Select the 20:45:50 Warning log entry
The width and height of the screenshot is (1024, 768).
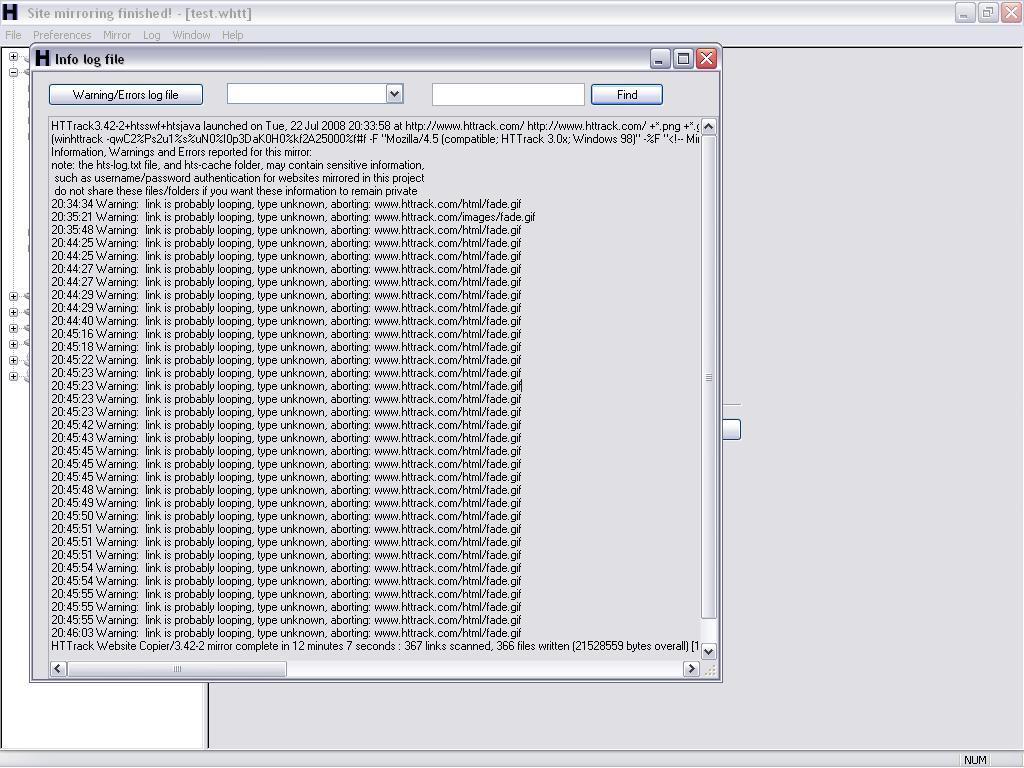coord(286,516)
